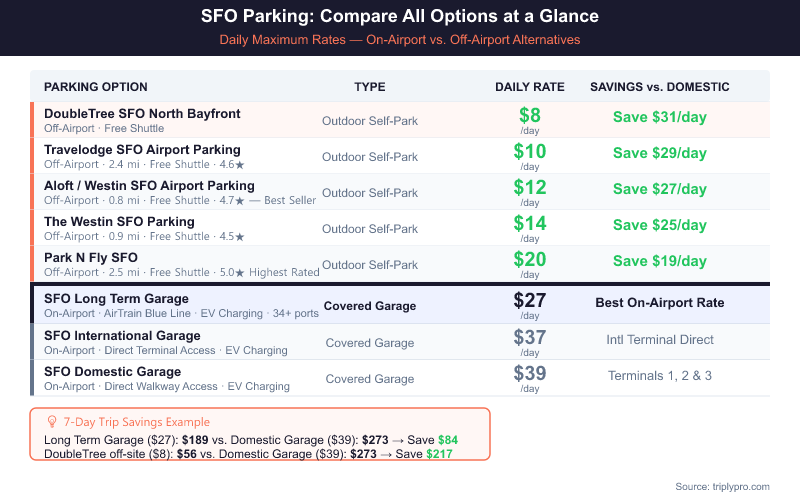
Task: Click the DAILY RATE column header
Action: click(x=530, y=87)
